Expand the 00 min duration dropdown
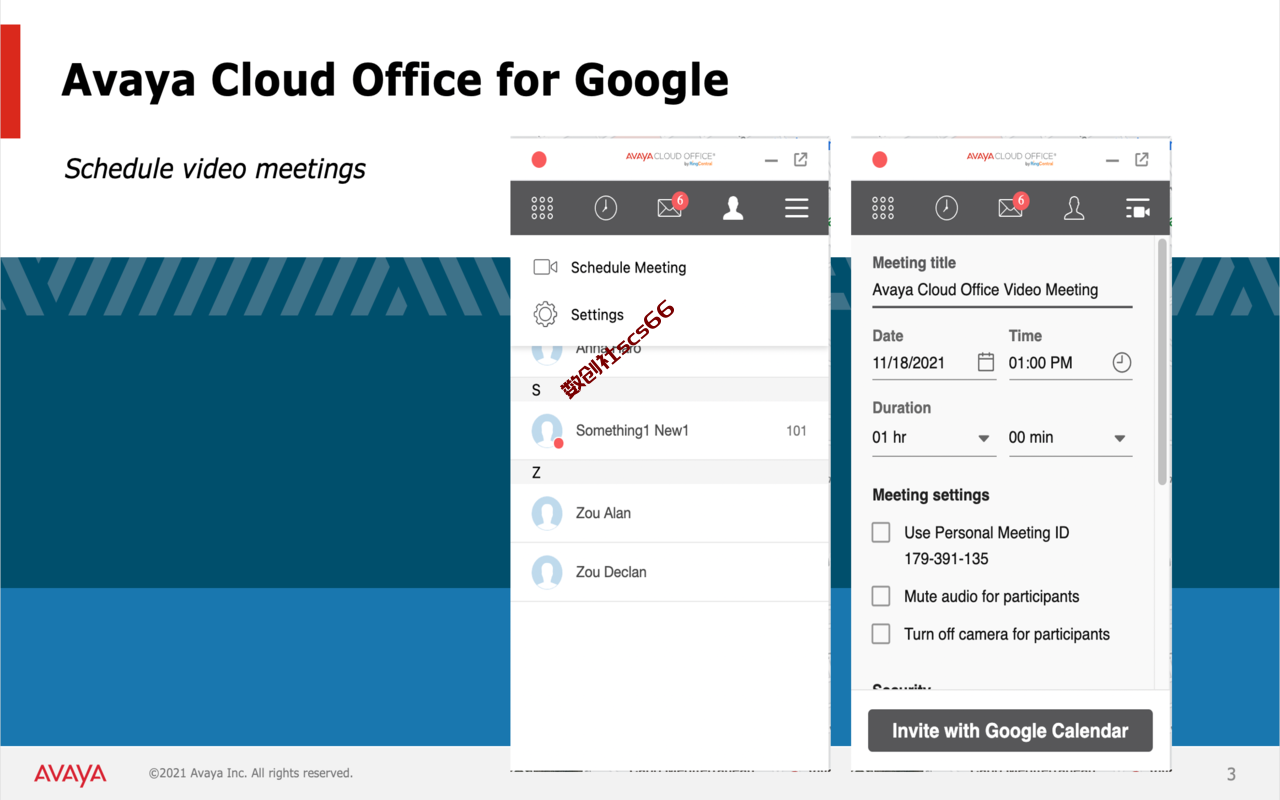 pos(1070,438)
